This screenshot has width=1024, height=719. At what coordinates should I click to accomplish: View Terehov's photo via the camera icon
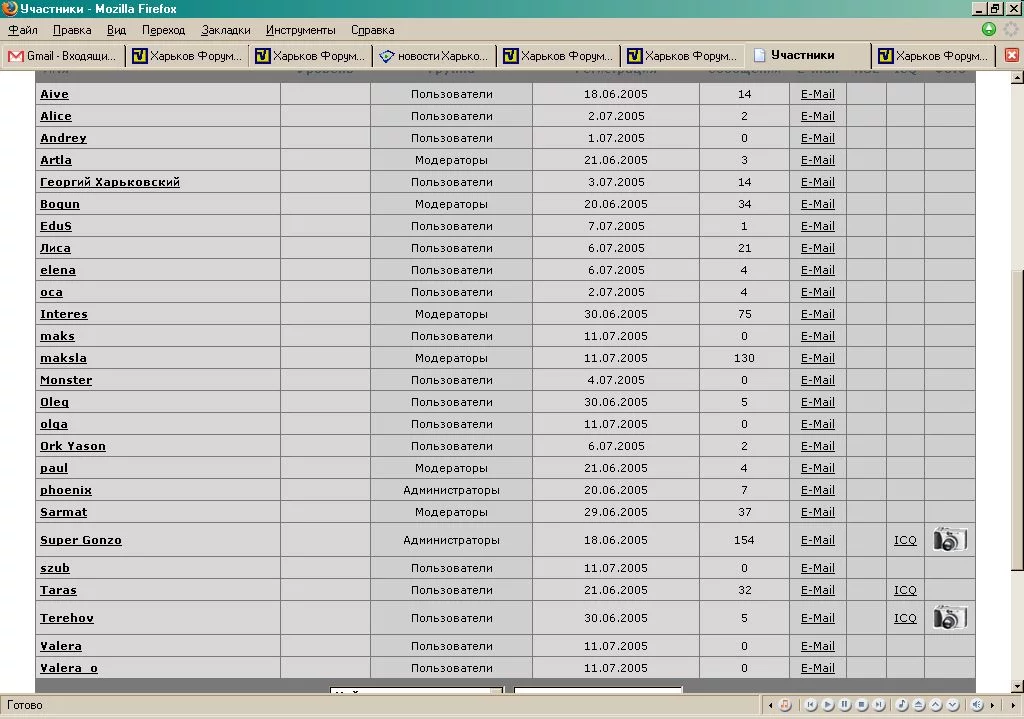coord(949,618)
